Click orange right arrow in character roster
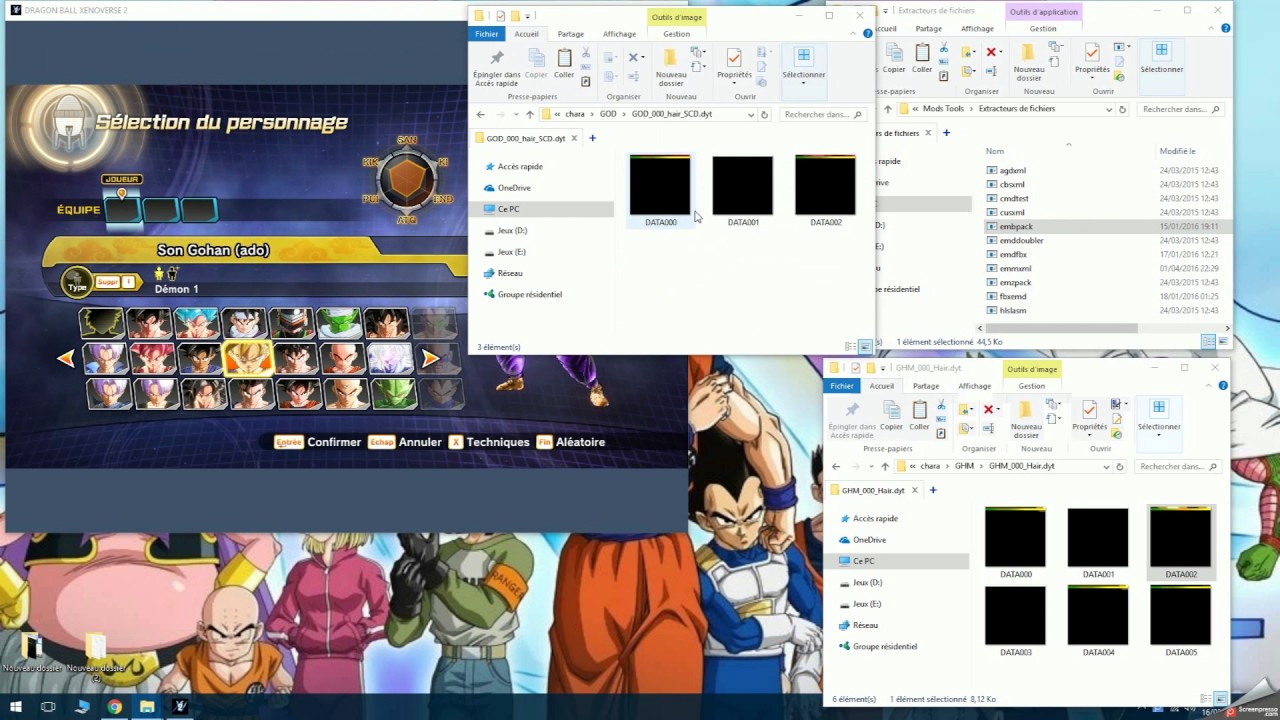This screenshot has width=1280, height=720. [430, 358]
